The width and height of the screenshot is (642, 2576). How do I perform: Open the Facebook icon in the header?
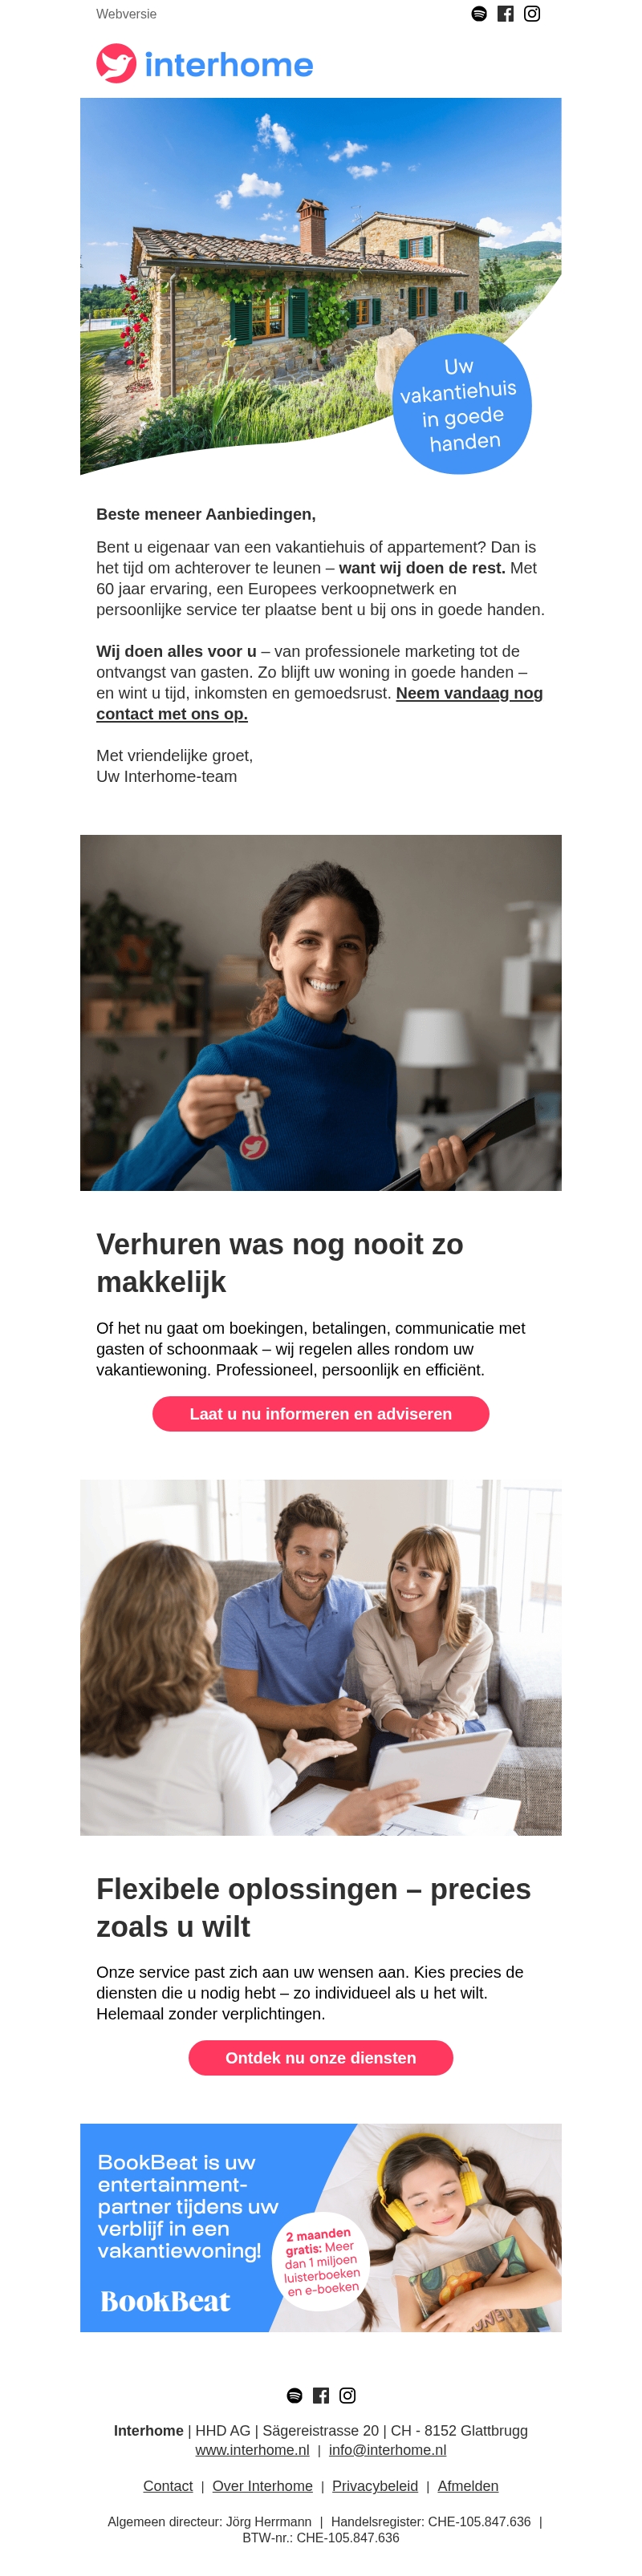pos(506,14)
